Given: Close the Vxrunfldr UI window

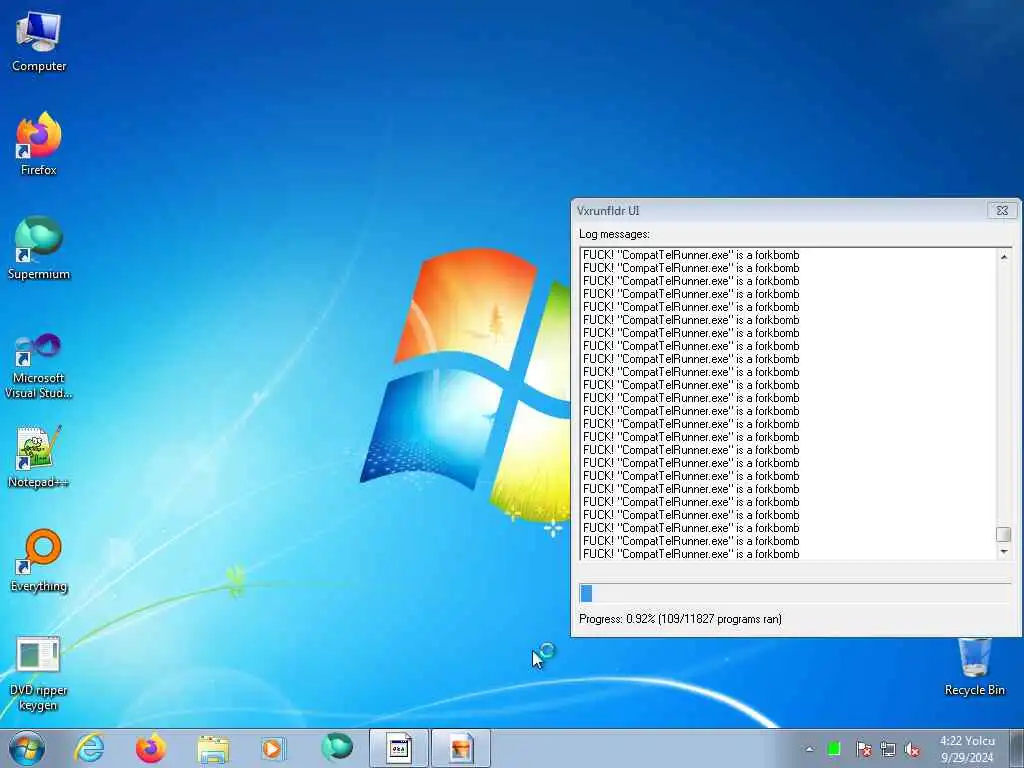Looking at the screenshot, I should (x=1002, y=210).
